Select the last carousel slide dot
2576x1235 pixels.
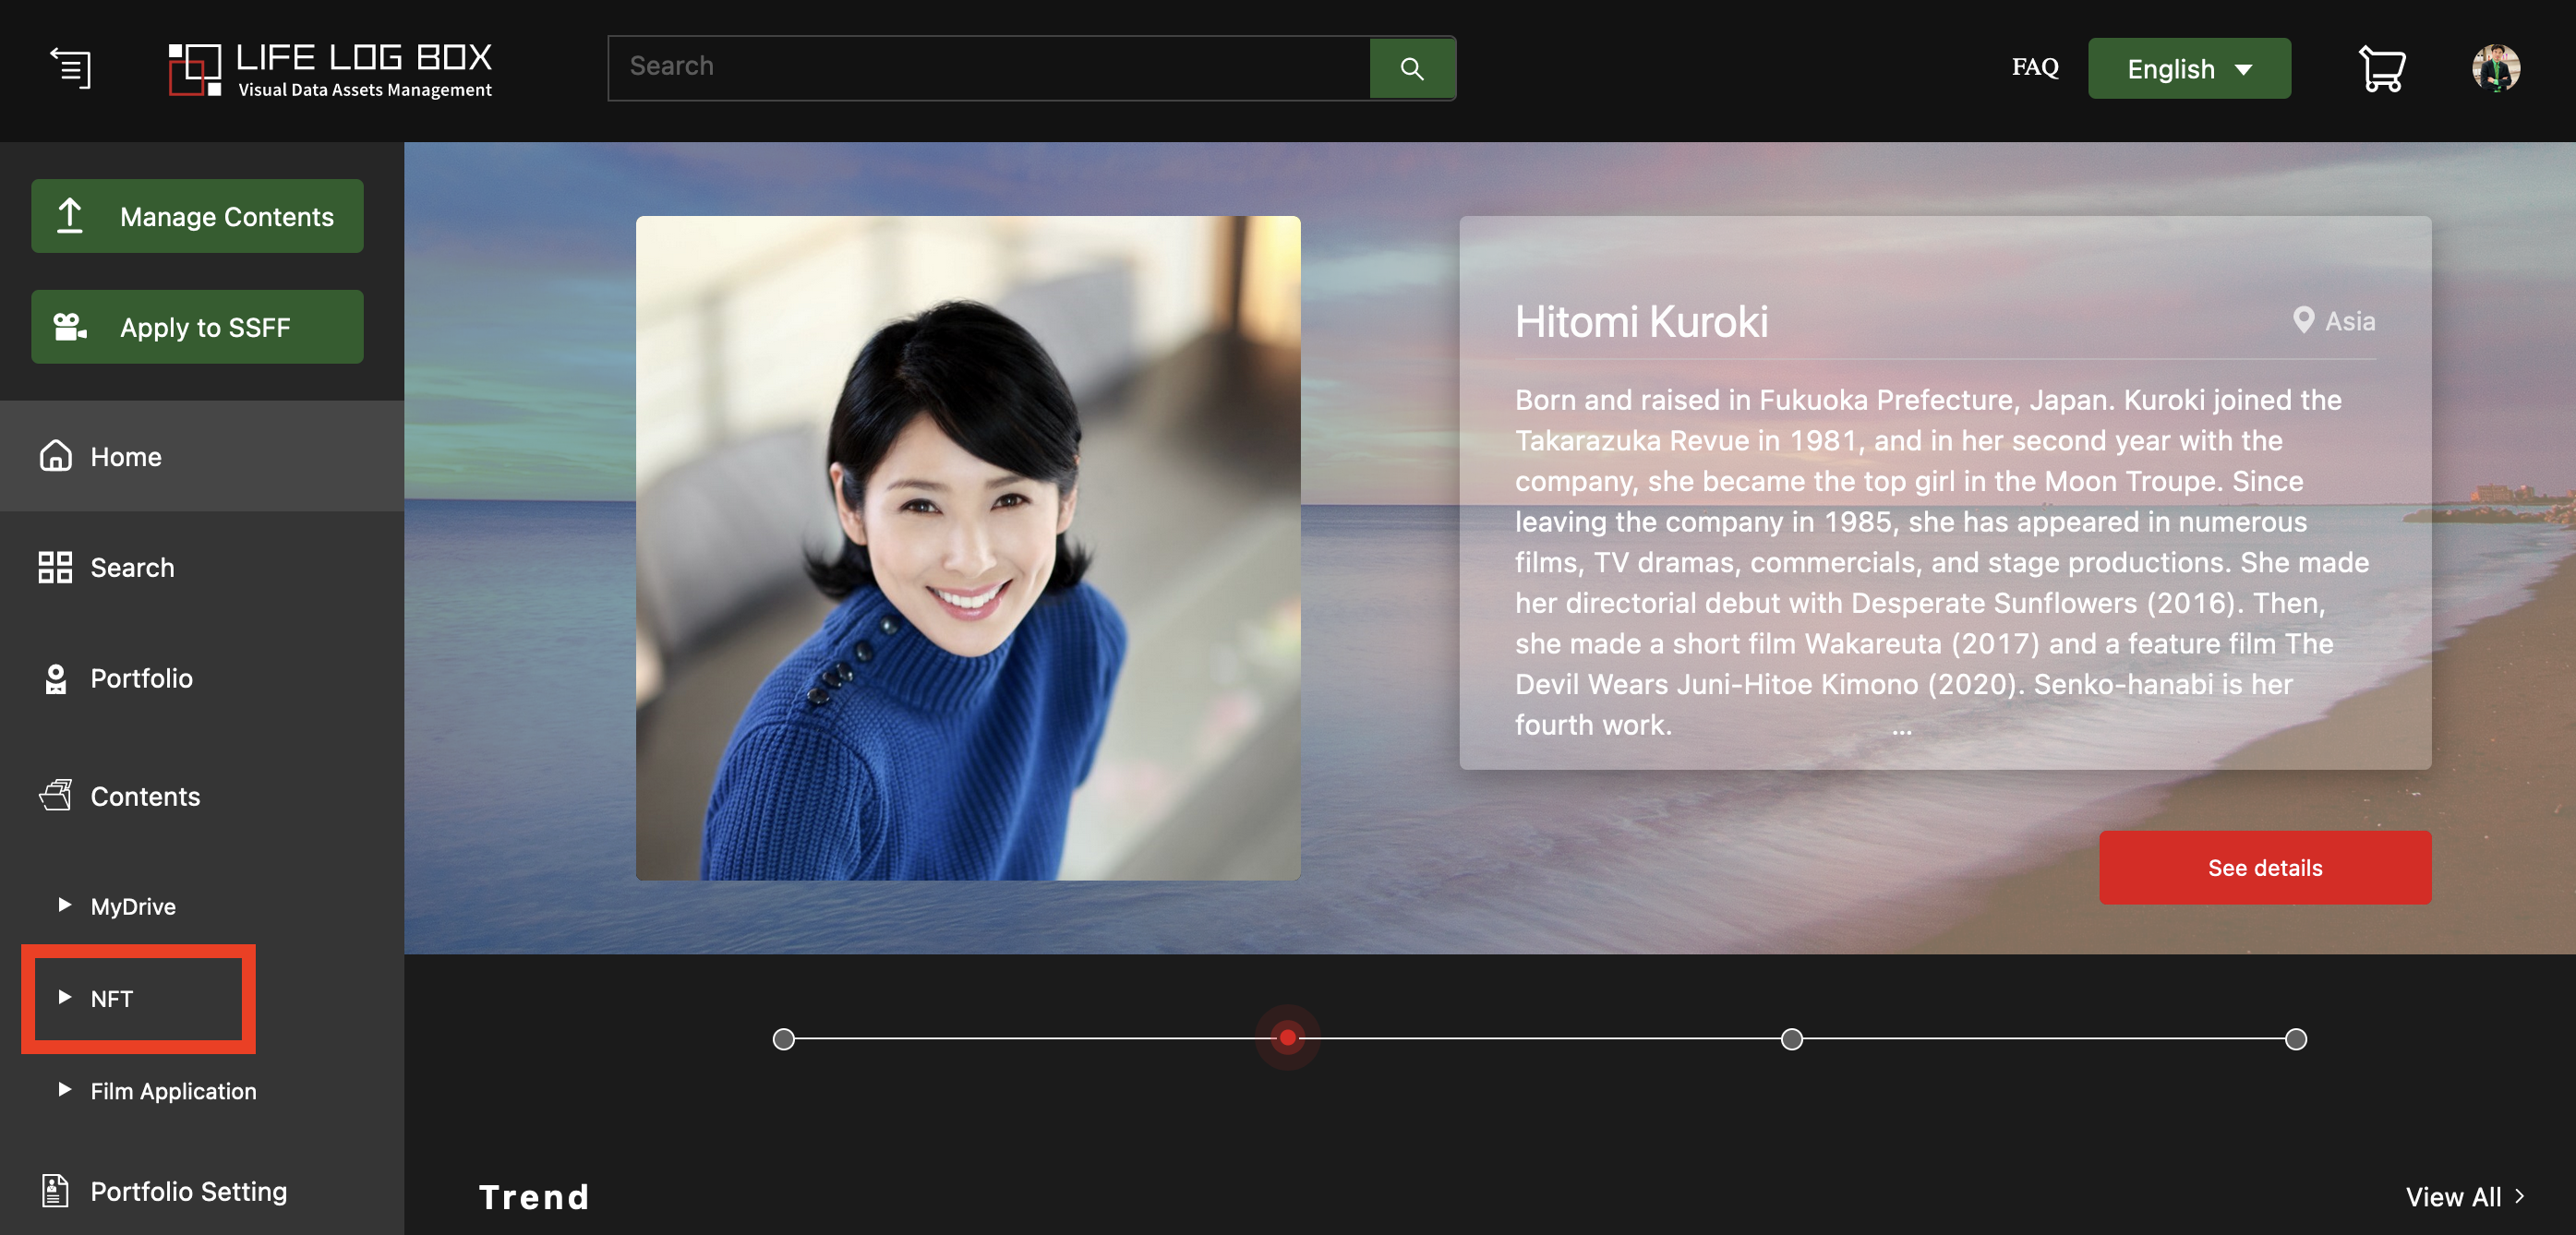pyautogui.click(x=2296, y=1039)
